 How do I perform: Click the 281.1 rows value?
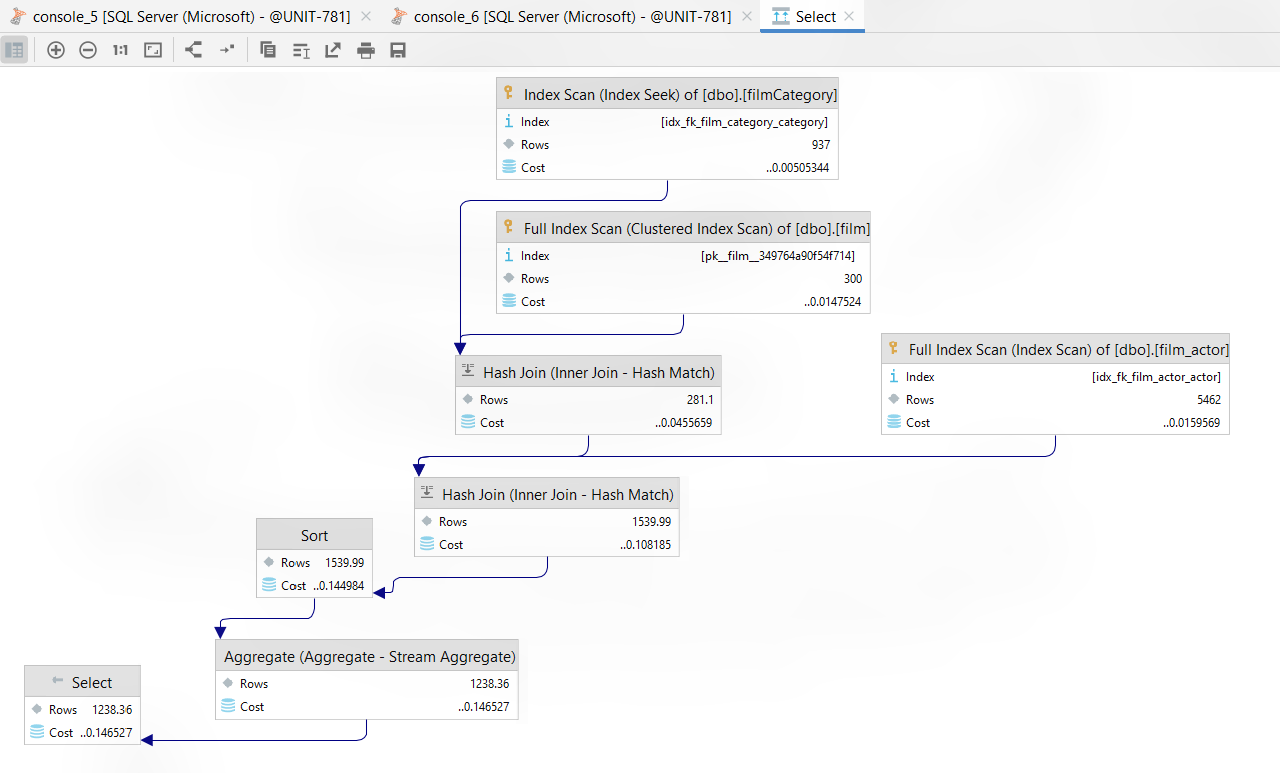click(700, 400)
